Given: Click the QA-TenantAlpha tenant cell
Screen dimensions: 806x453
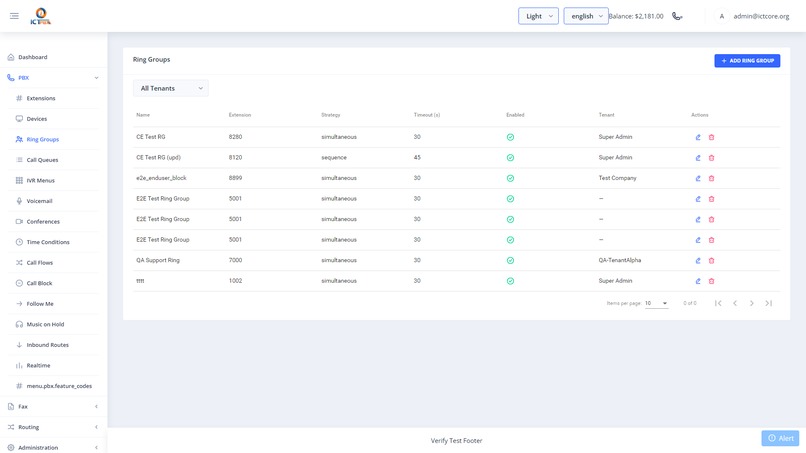Looking at the screenshot, I should click(619, 260).
